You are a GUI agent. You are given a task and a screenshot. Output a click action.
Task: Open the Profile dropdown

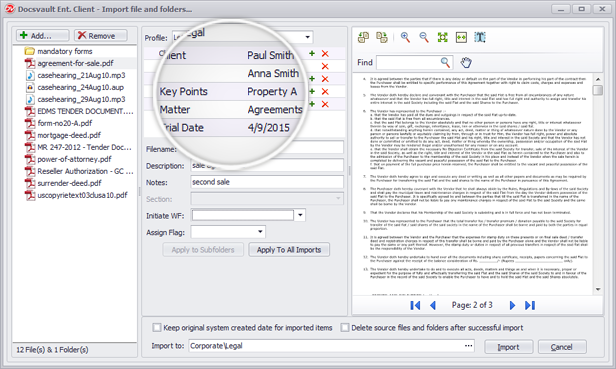coord(308,37)
